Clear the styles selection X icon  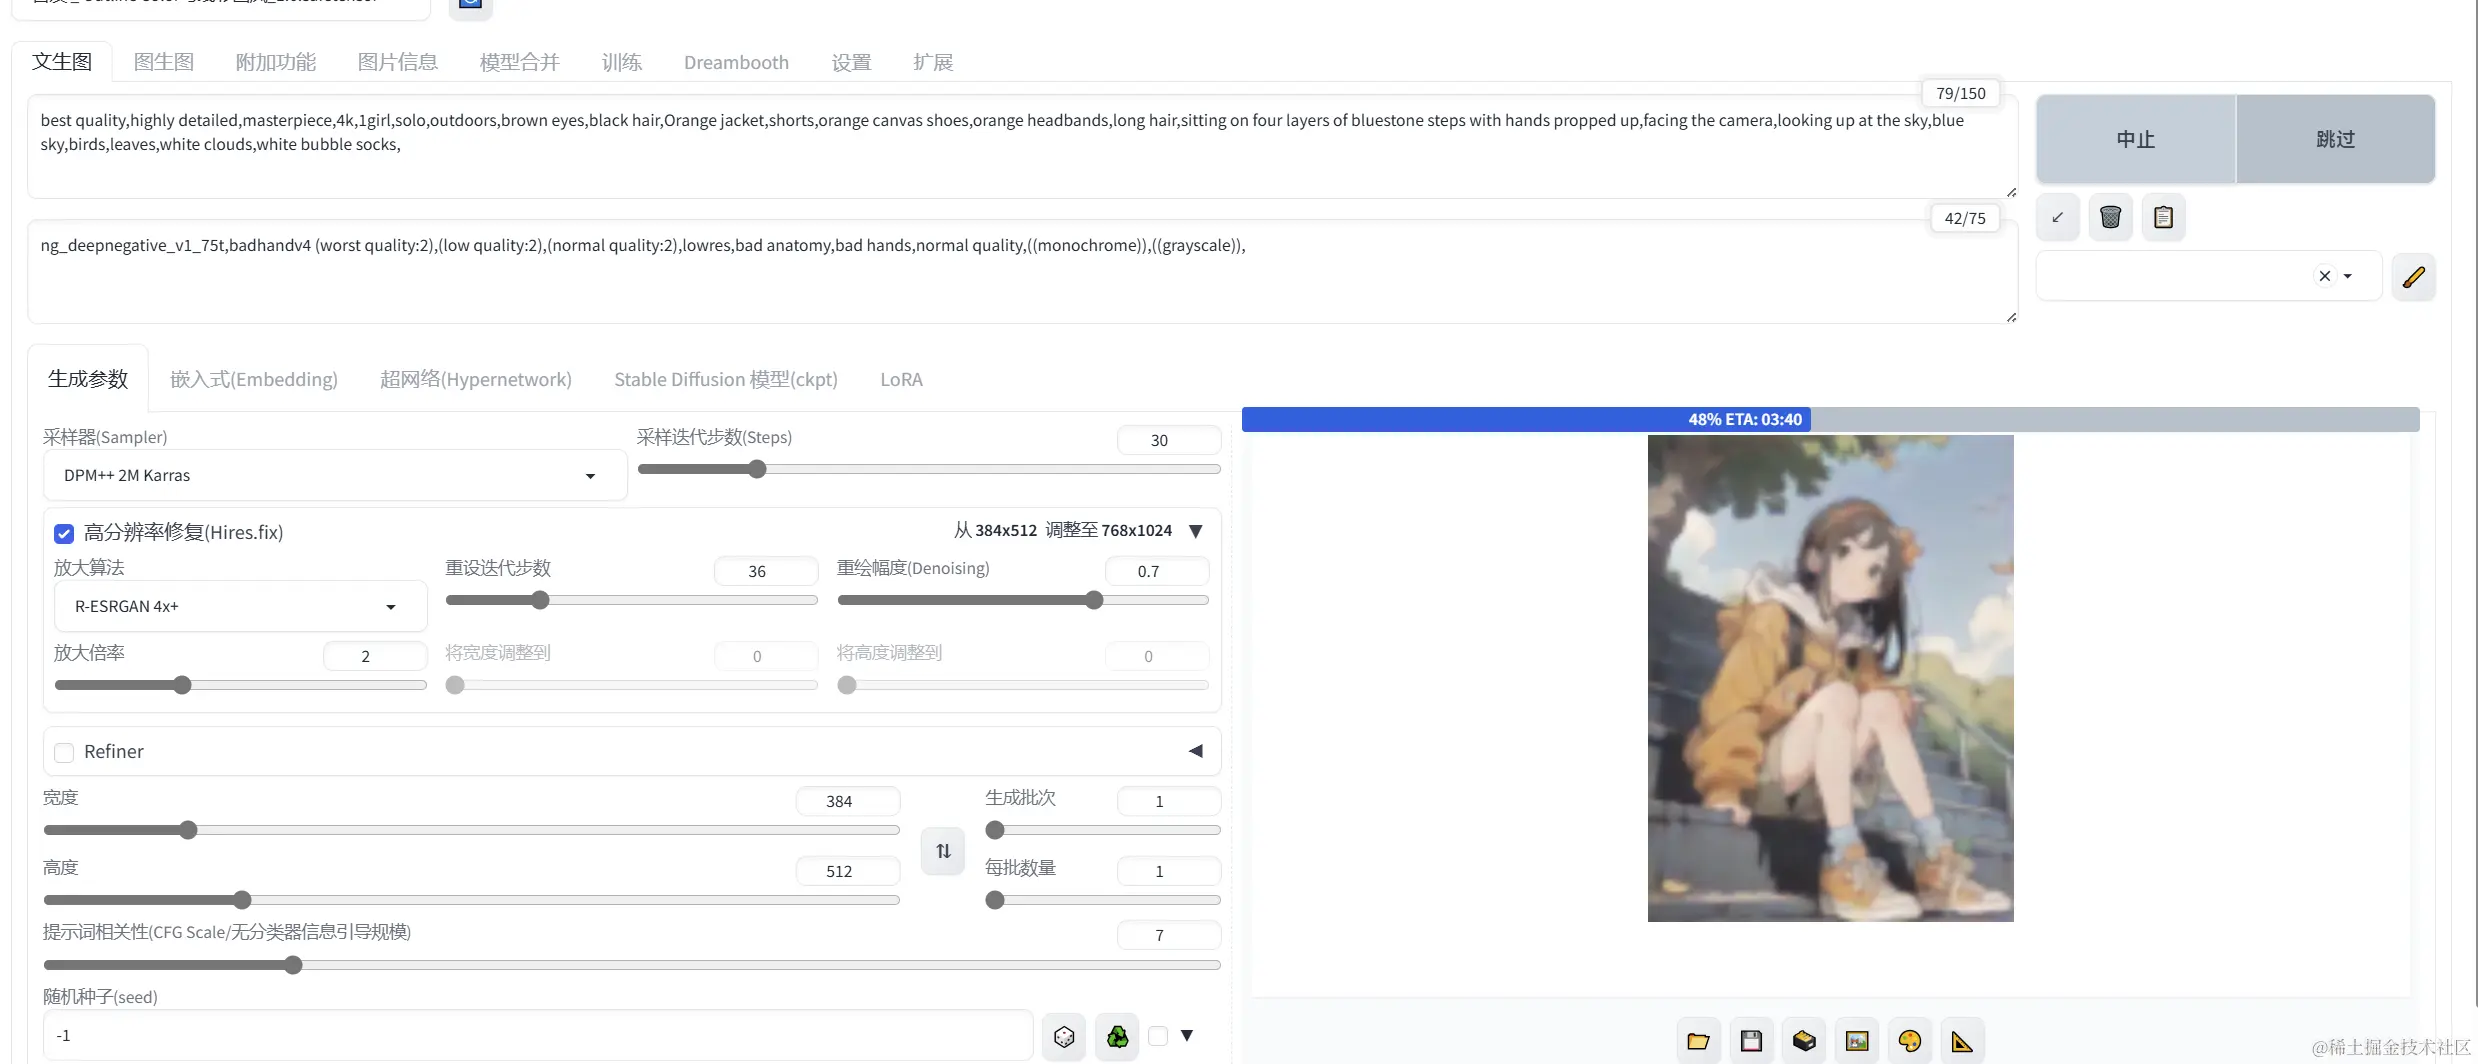point(2324,276)
